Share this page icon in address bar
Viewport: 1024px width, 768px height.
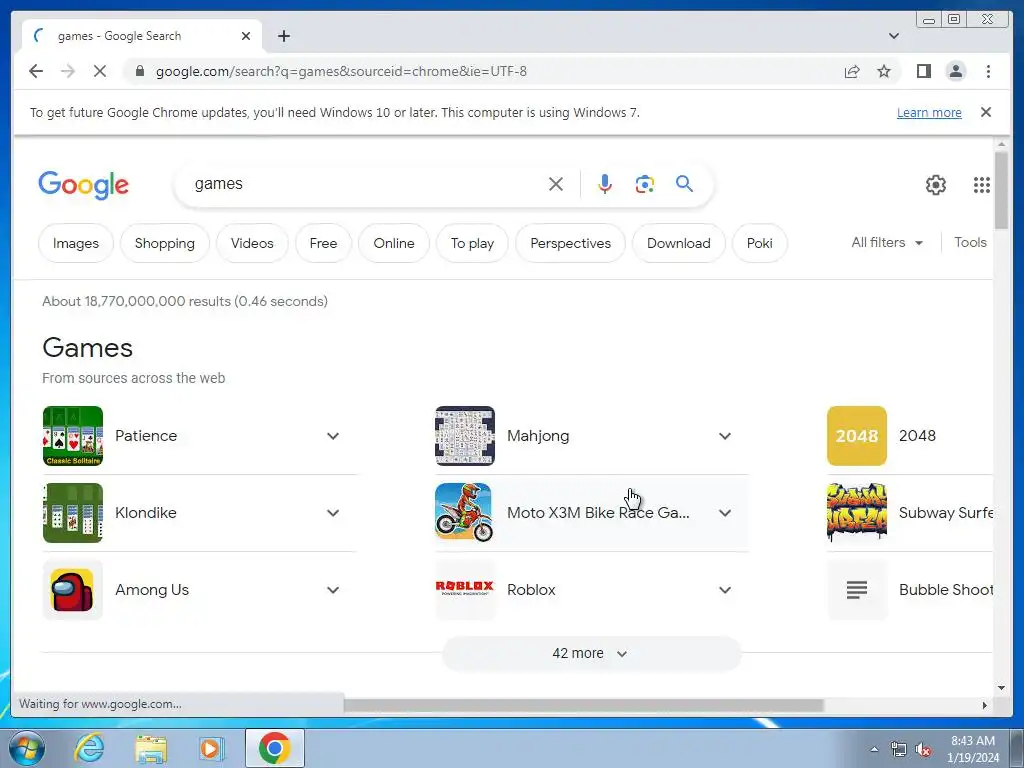(852, 71)
